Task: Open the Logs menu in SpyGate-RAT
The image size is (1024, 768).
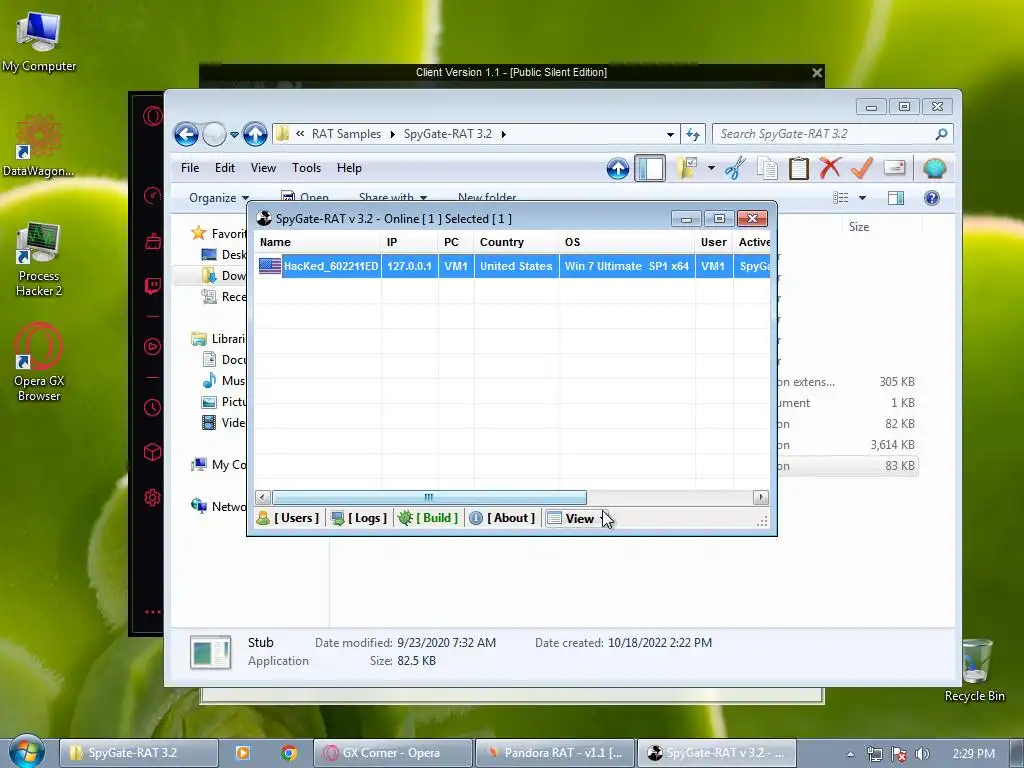Action: click(359, 518)
